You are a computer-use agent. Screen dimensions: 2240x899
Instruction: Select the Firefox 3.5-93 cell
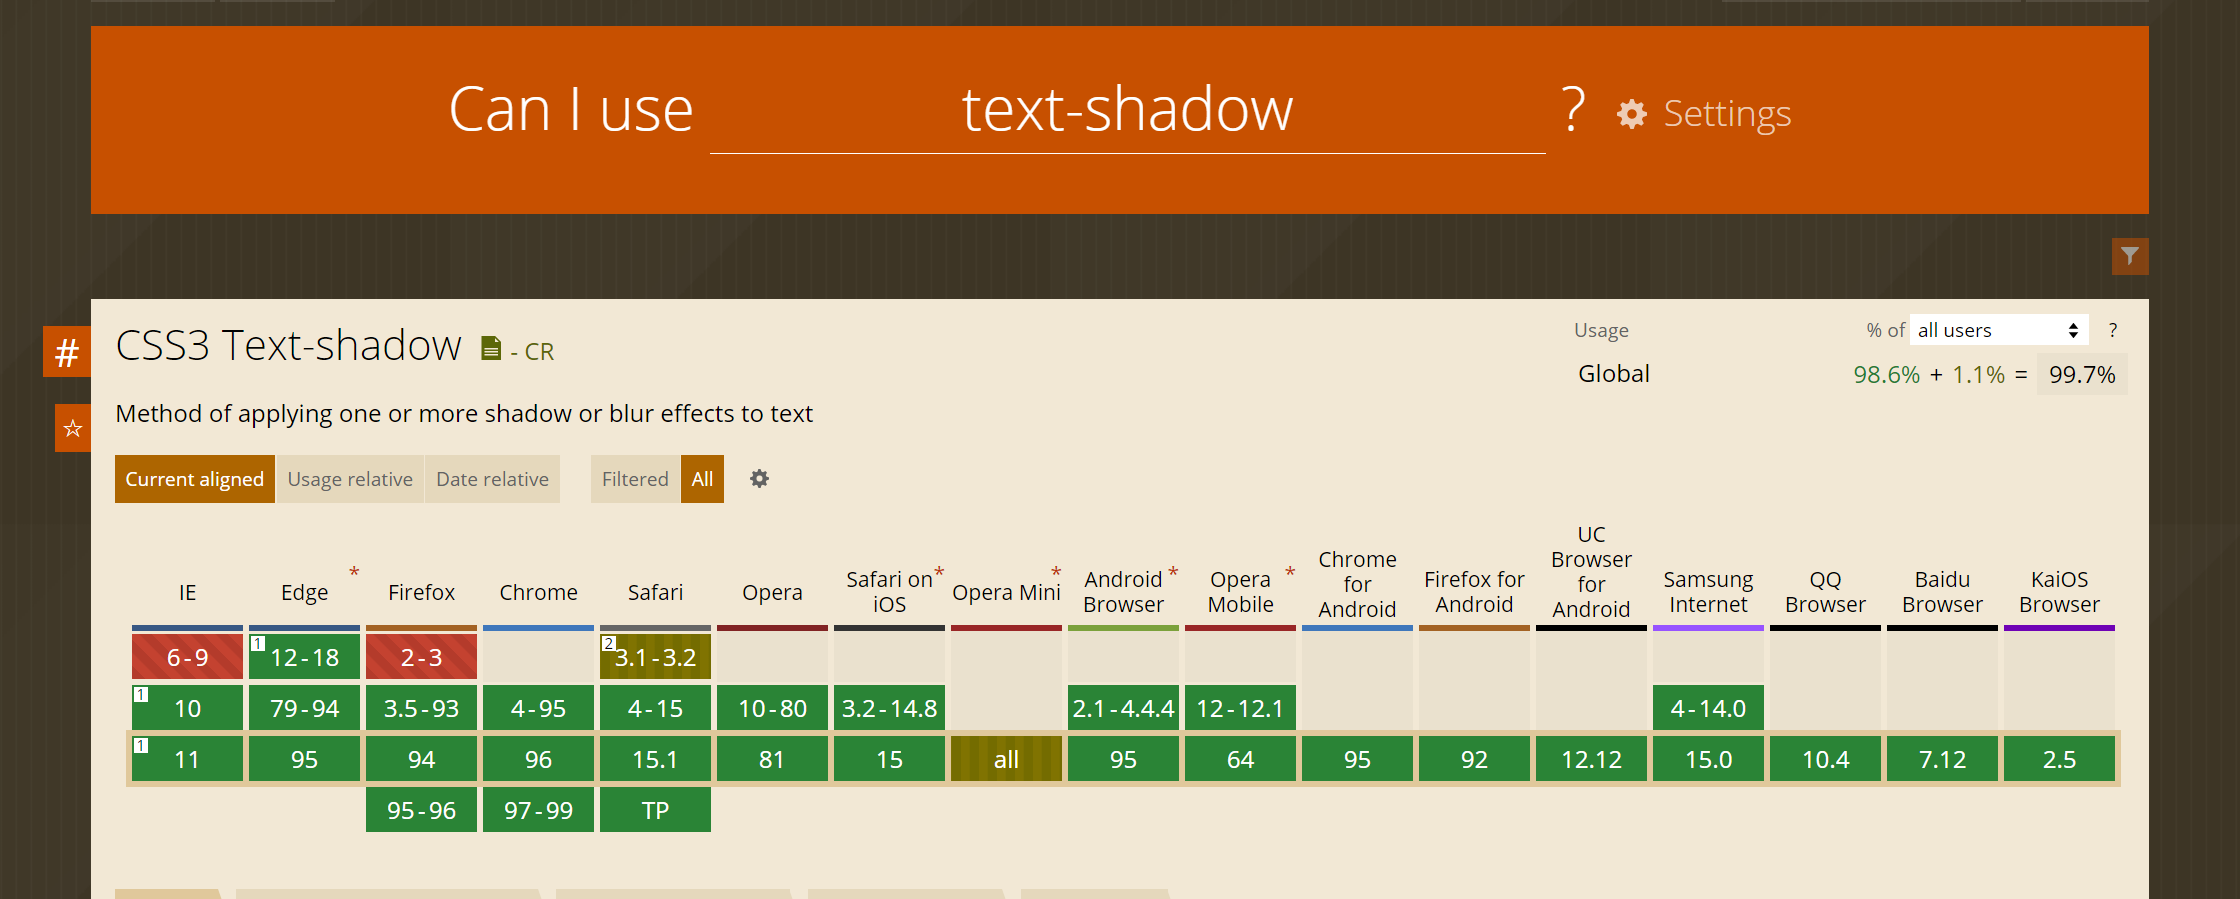point(421,708)
